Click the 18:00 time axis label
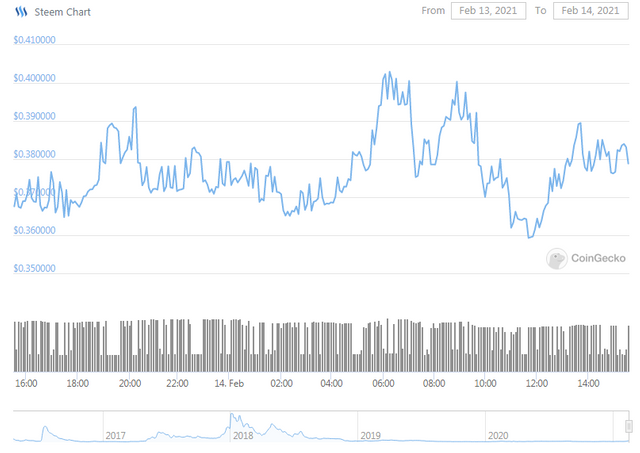The width and height of the screenshot is (640, 453). coord(78,384)
